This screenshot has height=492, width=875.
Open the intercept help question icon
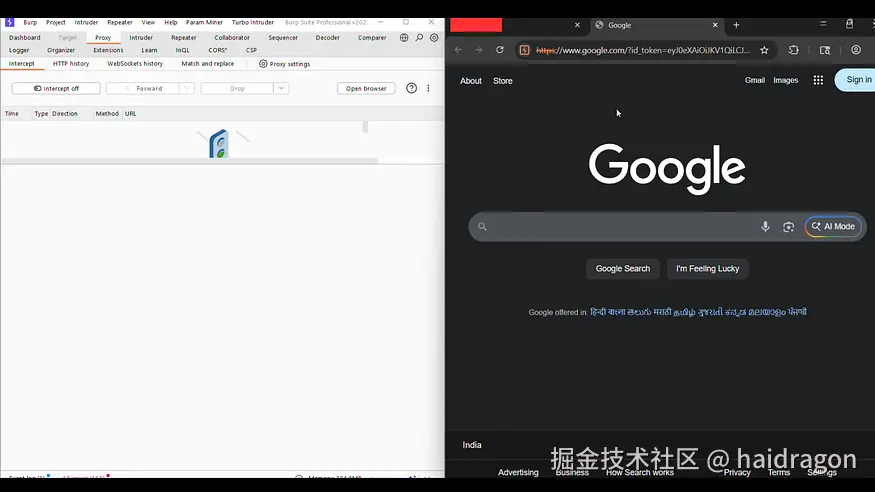tap(411, 88)
